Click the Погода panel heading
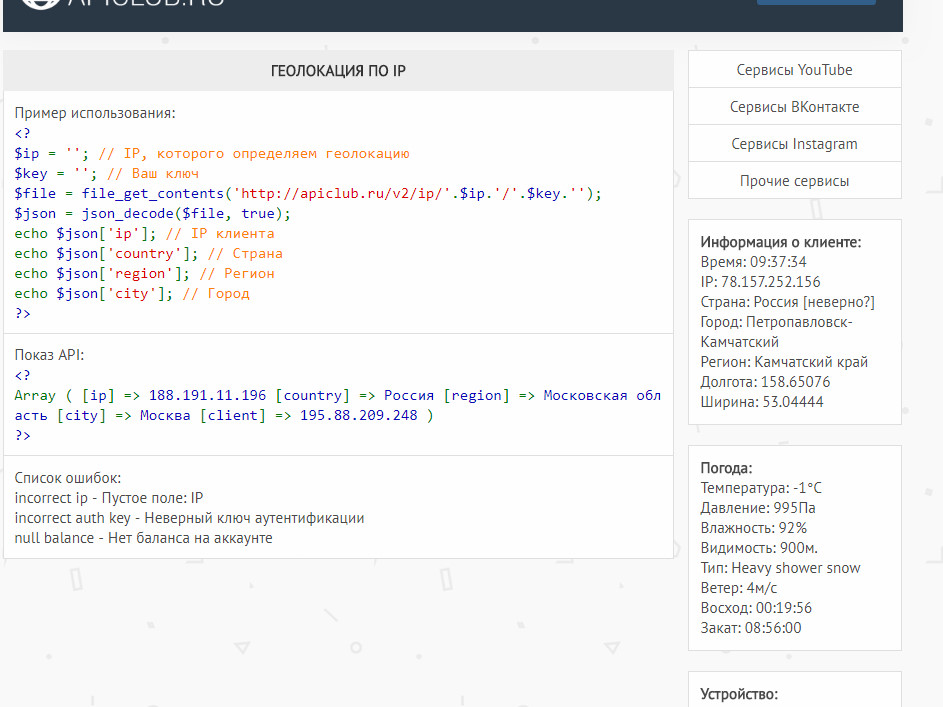The image size is (943, 707). (726, 468)
